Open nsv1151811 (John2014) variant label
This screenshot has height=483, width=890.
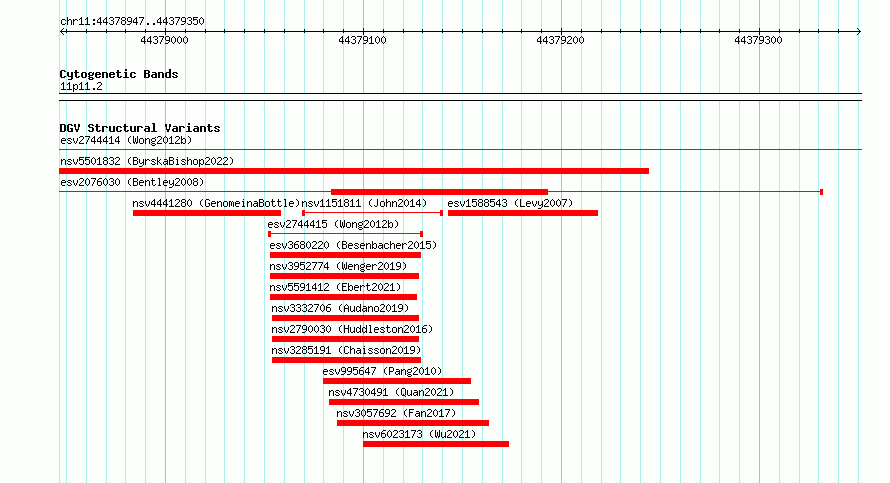(x=364, y=203)
